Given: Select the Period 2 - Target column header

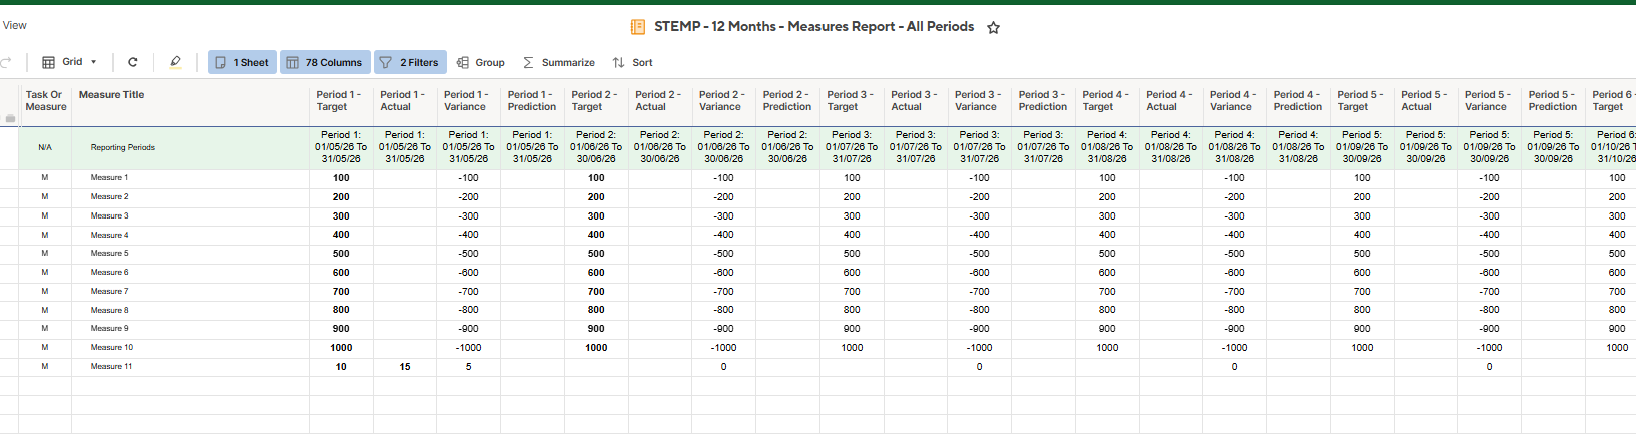Looking at the screenshot, I should coord(596,101).
